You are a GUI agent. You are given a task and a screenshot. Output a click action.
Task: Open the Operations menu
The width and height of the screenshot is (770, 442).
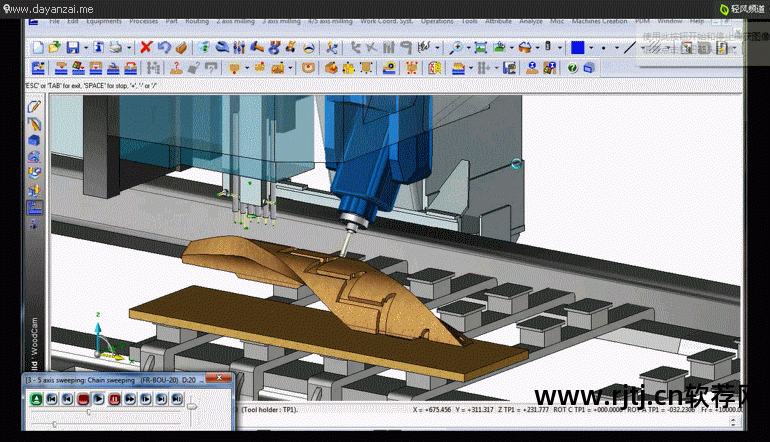[437, 21]
